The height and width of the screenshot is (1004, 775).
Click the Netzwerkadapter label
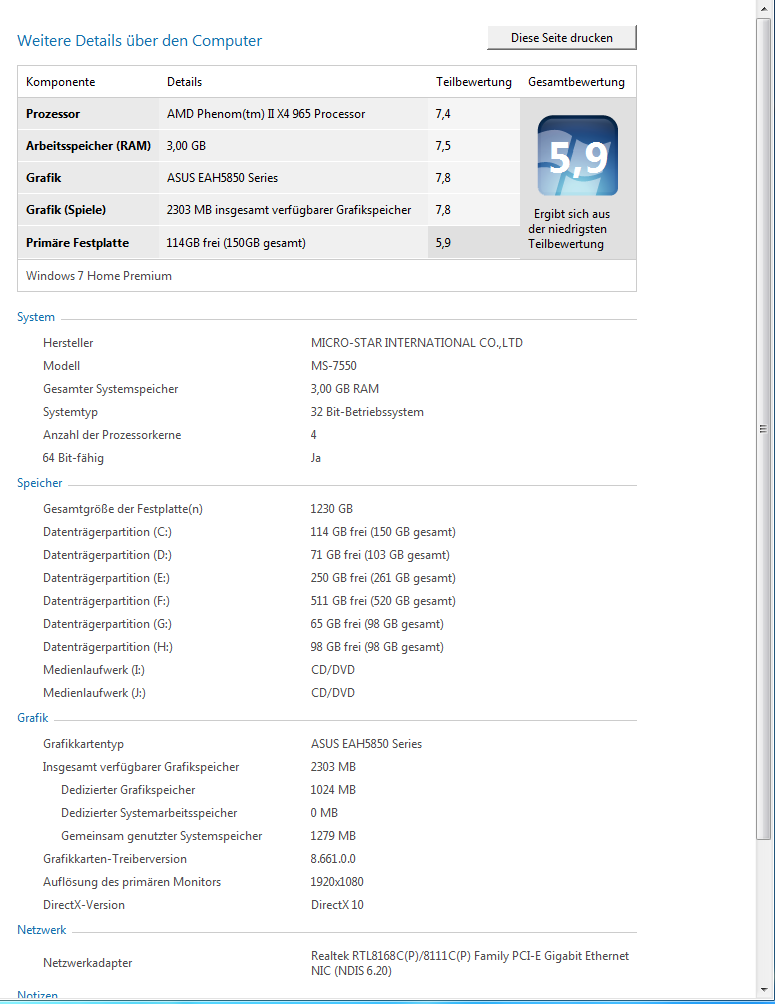click(x=88, y=963)
